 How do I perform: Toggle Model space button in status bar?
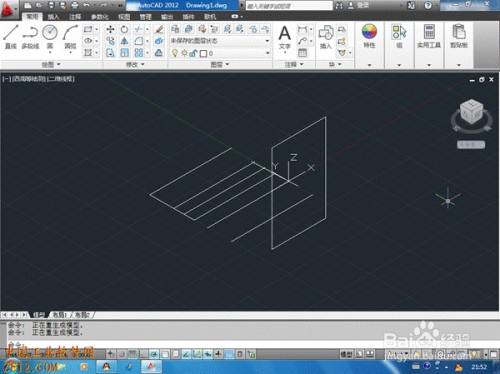click(347, 354)
